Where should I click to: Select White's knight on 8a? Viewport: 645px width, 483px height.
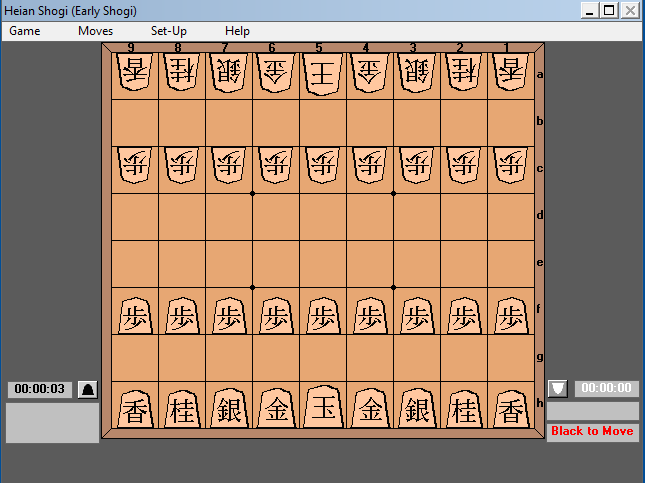point(182,72)
